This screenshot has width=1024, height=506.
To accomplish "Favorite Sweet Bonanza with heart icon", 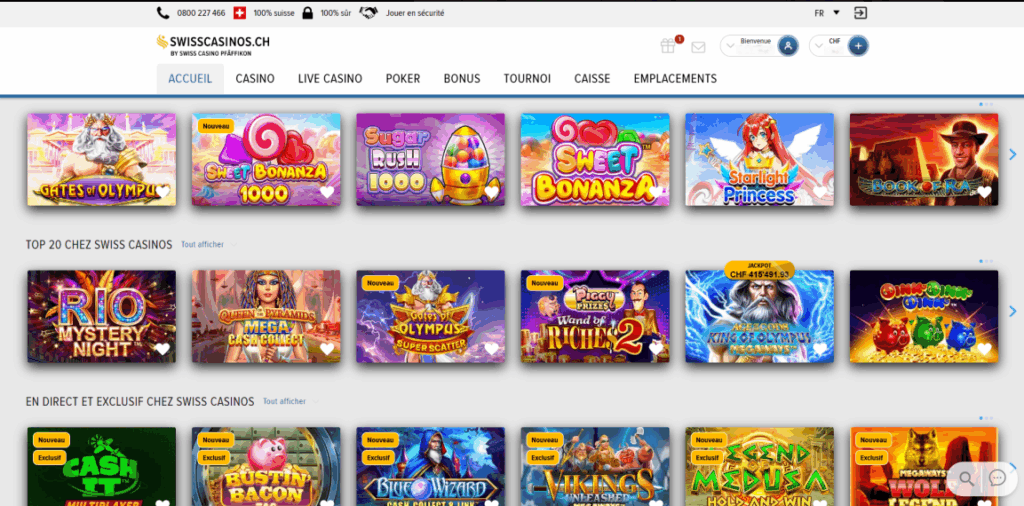I will click(x=656, y=192).
